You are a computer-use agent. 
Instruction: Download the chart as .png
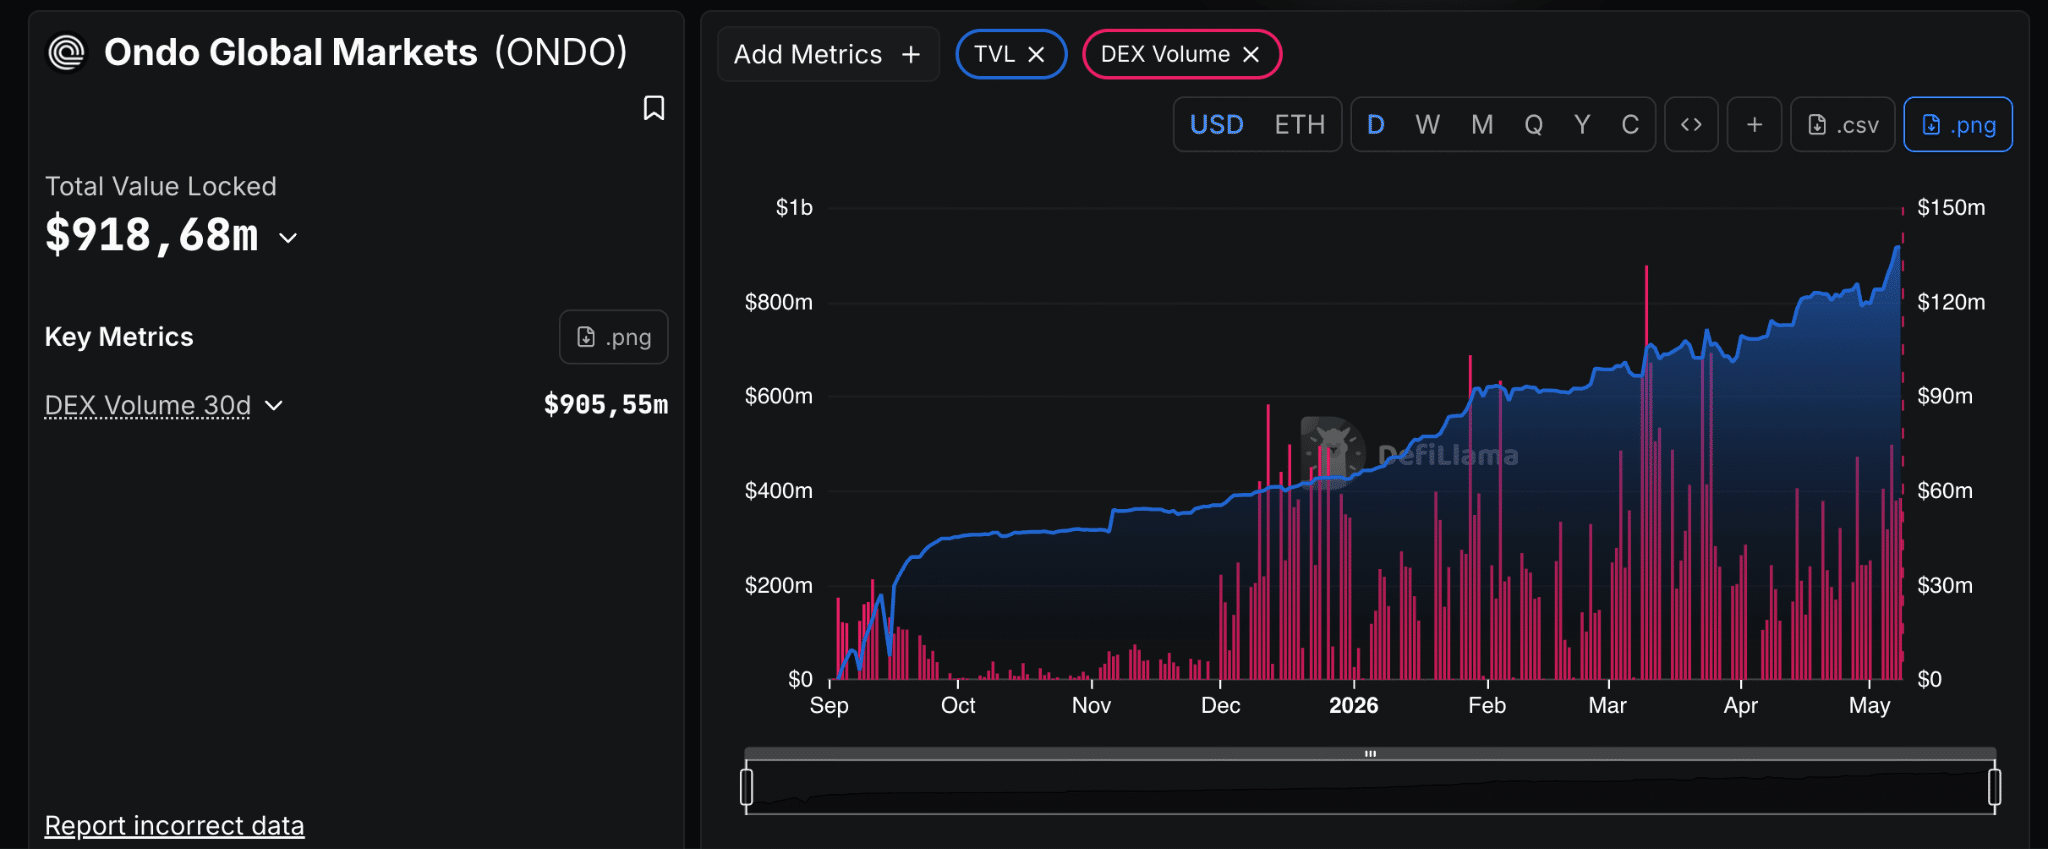click(1958, 124)
